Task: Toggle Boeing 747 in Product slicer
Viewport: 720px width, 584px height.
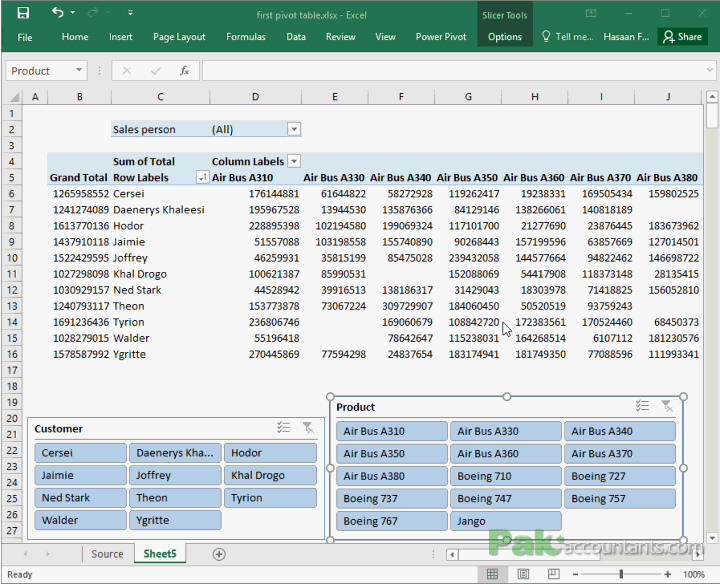Action: pos(506,499)
